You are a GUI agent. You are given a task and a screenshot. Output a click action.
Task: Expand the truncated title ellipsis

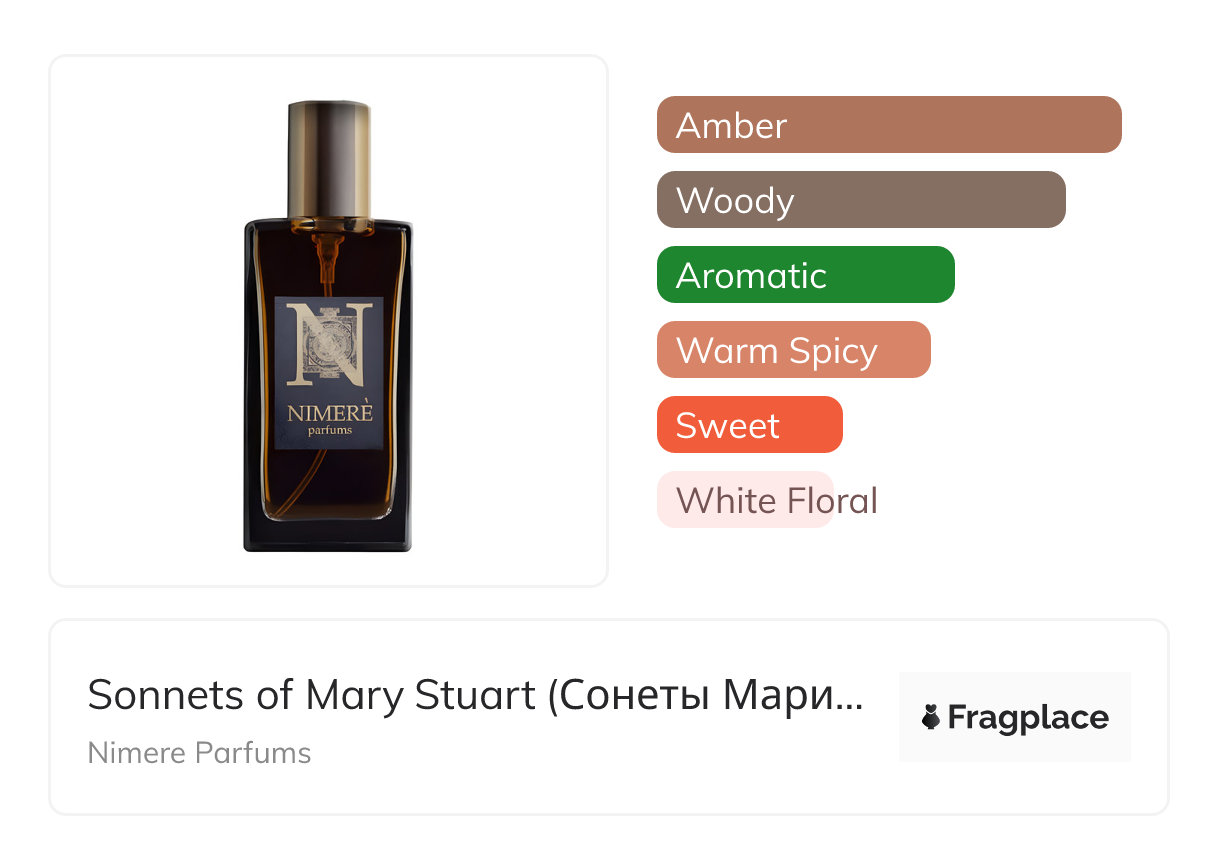pos(849,697)
